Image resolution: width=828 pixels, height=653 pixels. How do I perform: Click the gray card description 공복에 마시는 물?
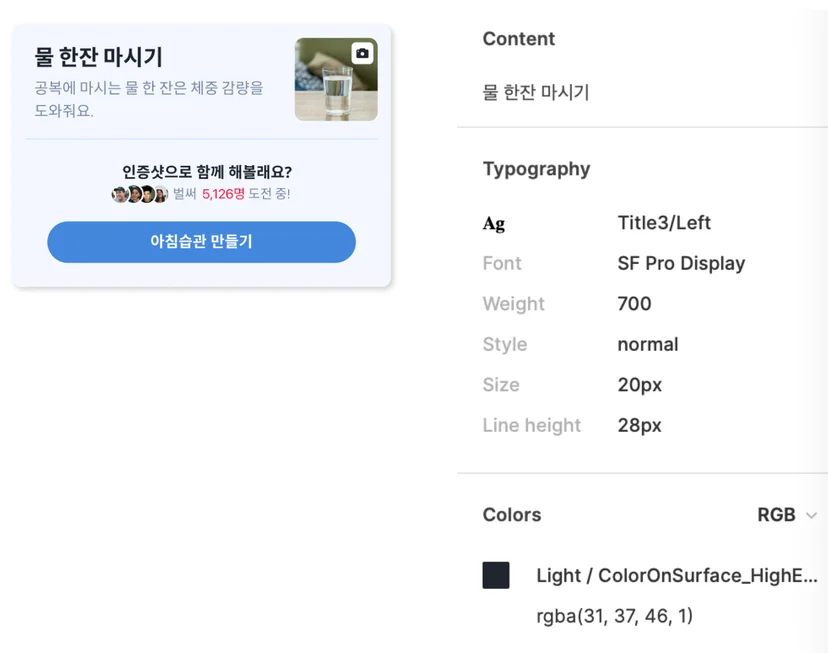tap(148, 99)
